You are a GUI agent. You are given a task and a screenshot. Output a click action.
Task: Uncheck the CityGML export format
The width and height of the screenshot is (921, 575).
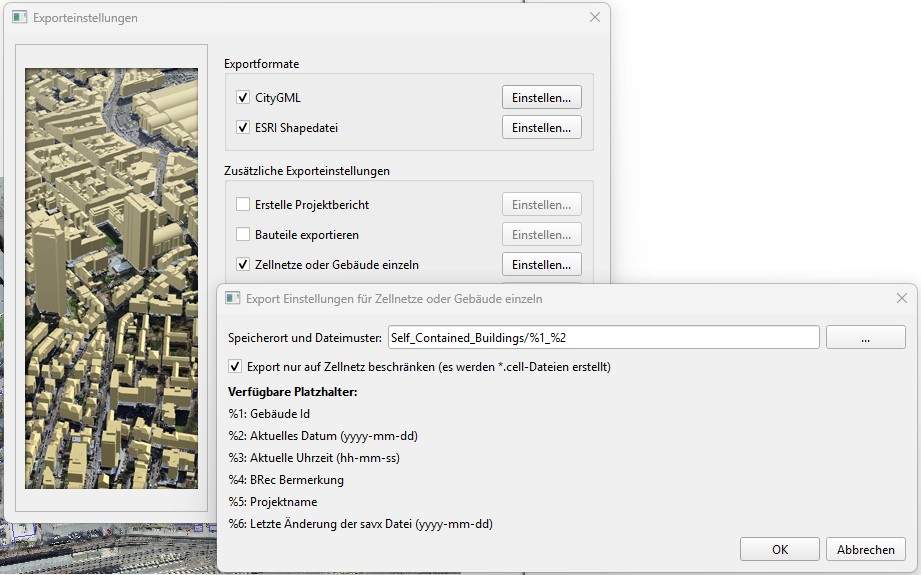(x=243, y=98)
